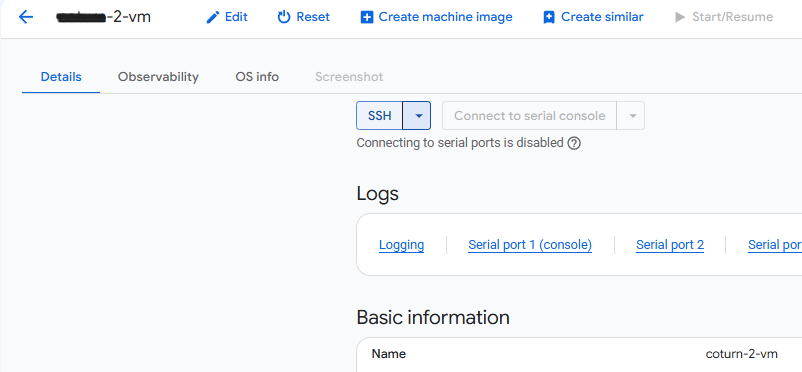Open the Observability tab
Screen dimensions: 802x372
[158, 77]
